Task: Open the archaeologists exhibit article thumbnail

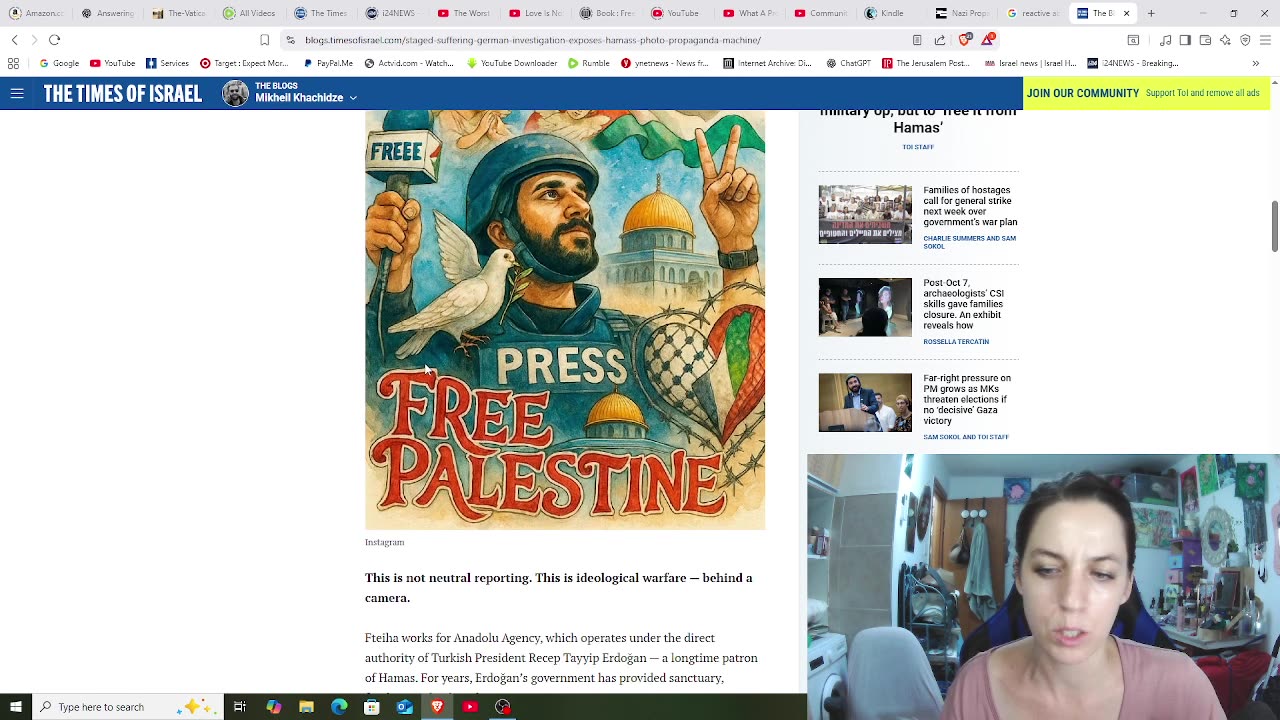Action: 865,307
